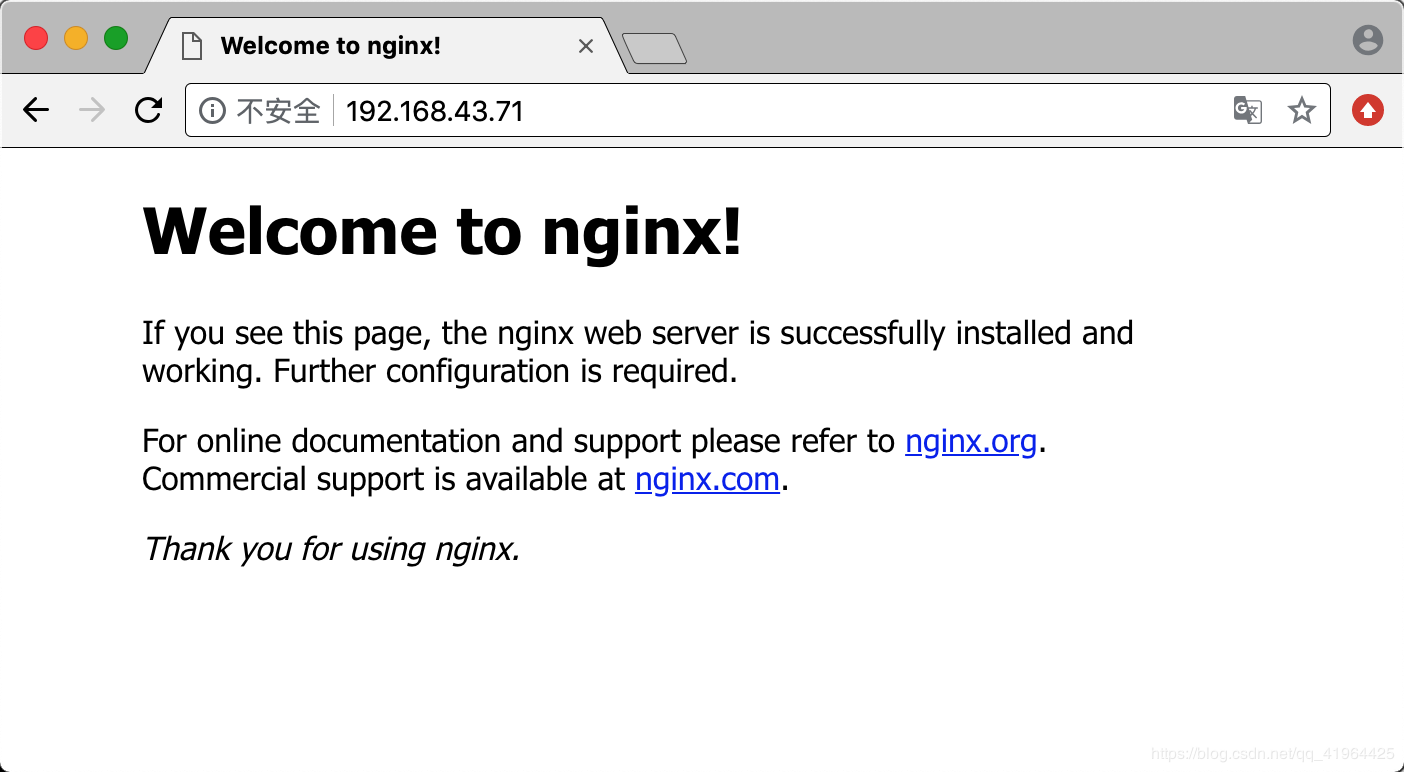Open the Google Translate icon in address bar
This screenshot has width=1404, height=772.
point(1247,110)
